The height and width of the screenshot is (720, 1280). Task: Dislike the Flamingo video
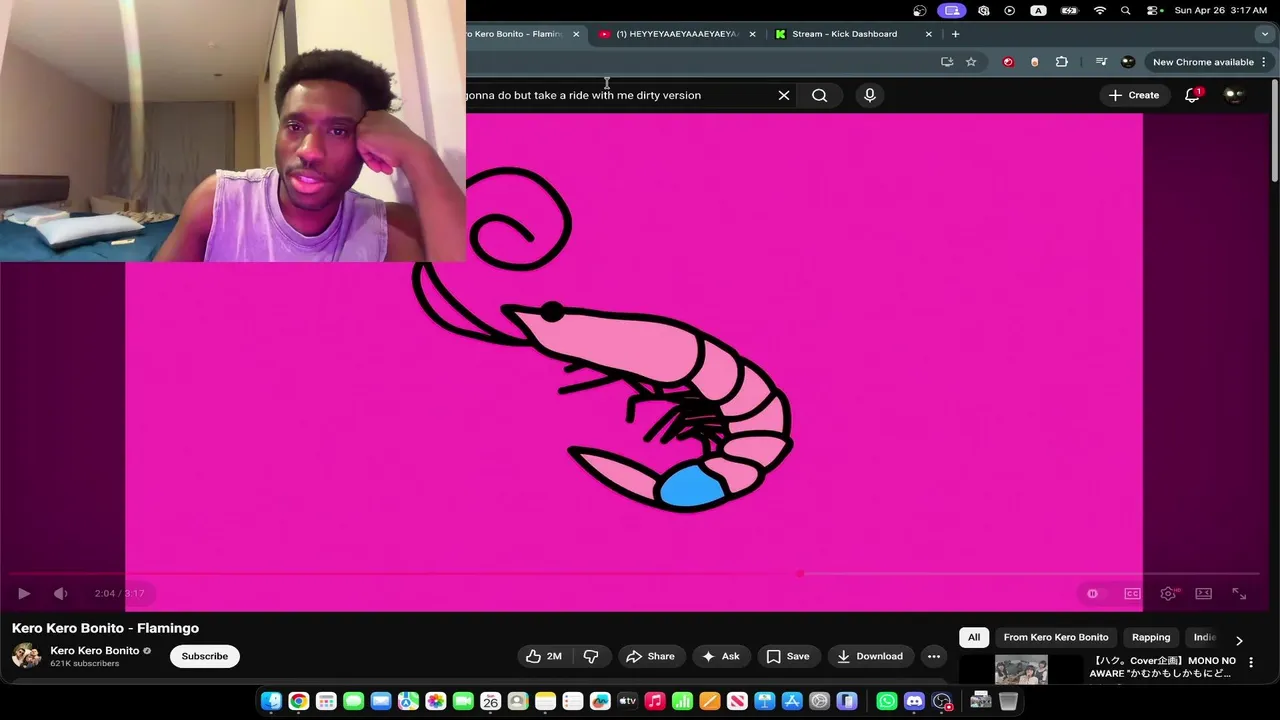coord(591,656)
